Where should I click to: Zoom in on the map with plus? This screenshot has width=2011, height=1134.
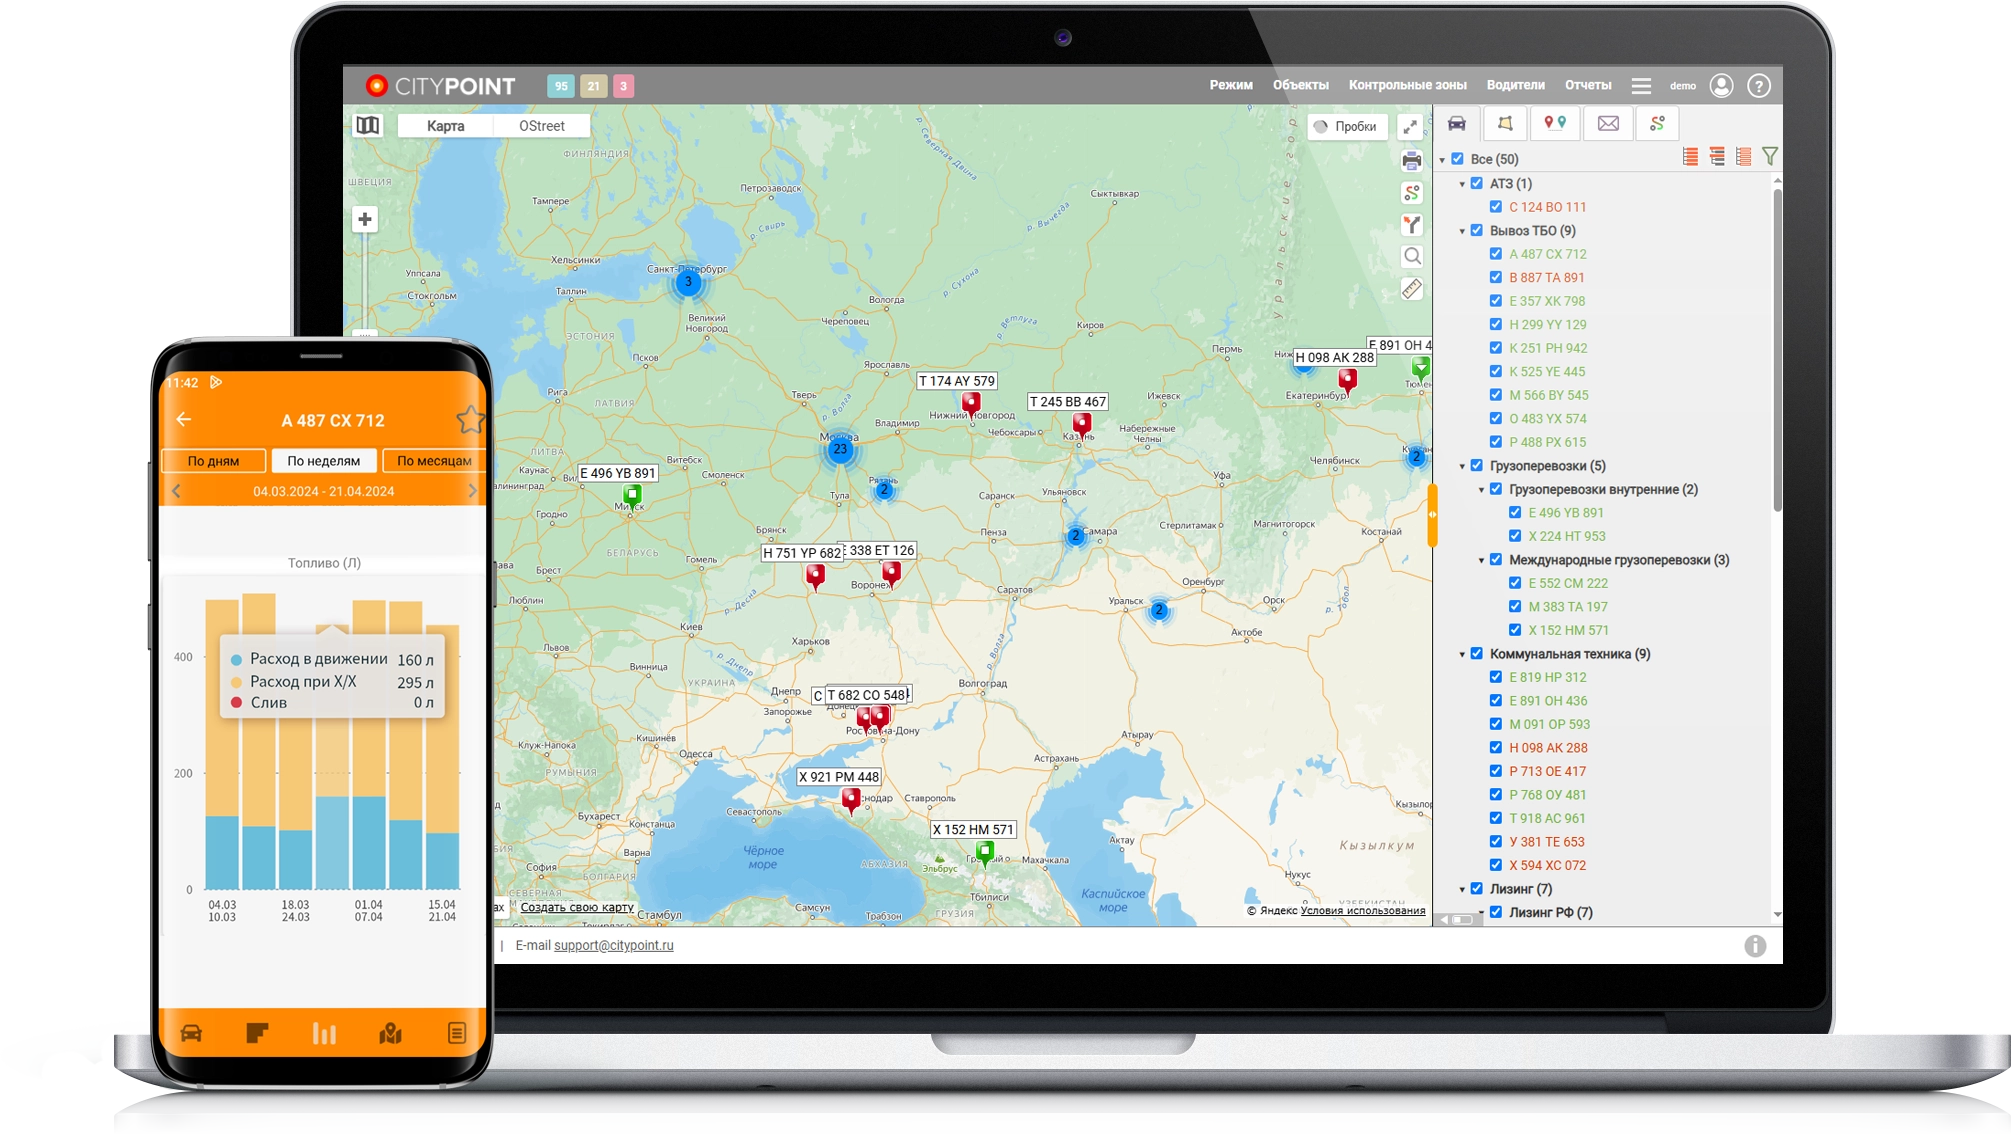tap(365, 220)
